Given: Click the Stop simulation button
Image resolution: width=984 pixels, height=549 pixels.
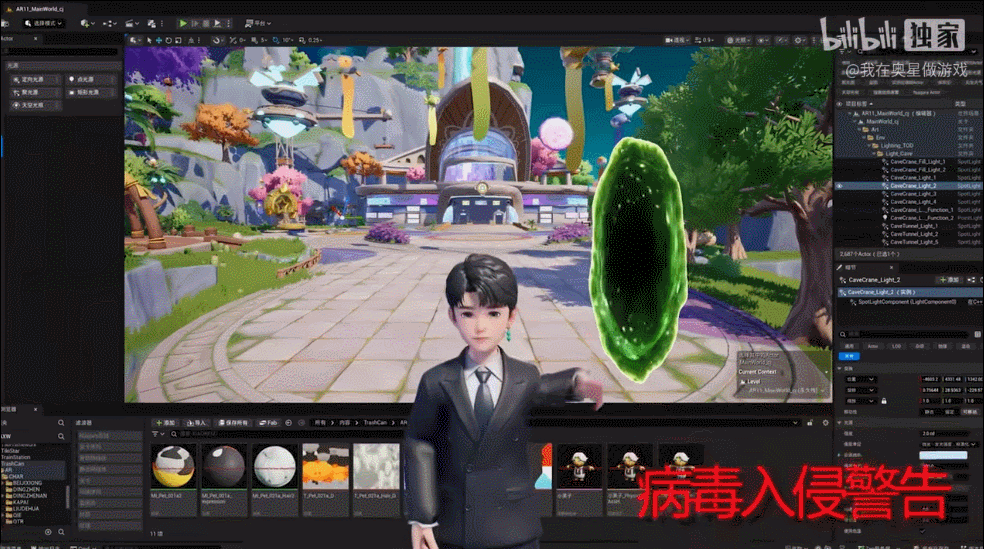Looking at the screenshot, I should [x=207, y=22].
